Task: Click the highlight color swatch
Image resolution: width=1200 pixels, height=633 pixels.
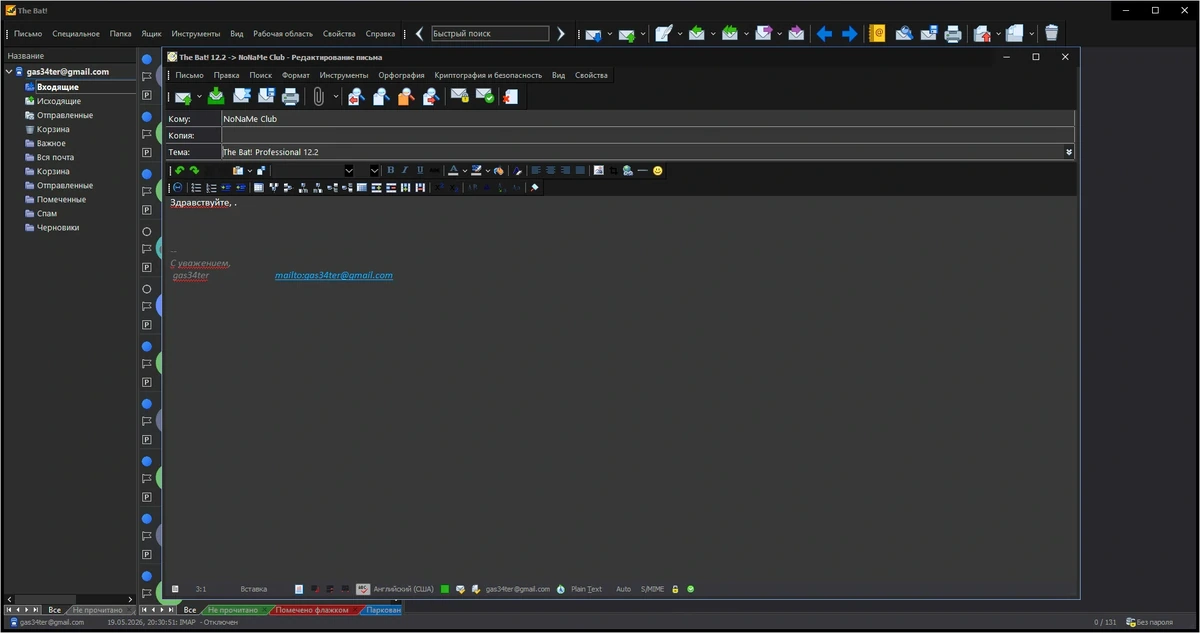Action: pyautogui.click(x=477, y=170)
